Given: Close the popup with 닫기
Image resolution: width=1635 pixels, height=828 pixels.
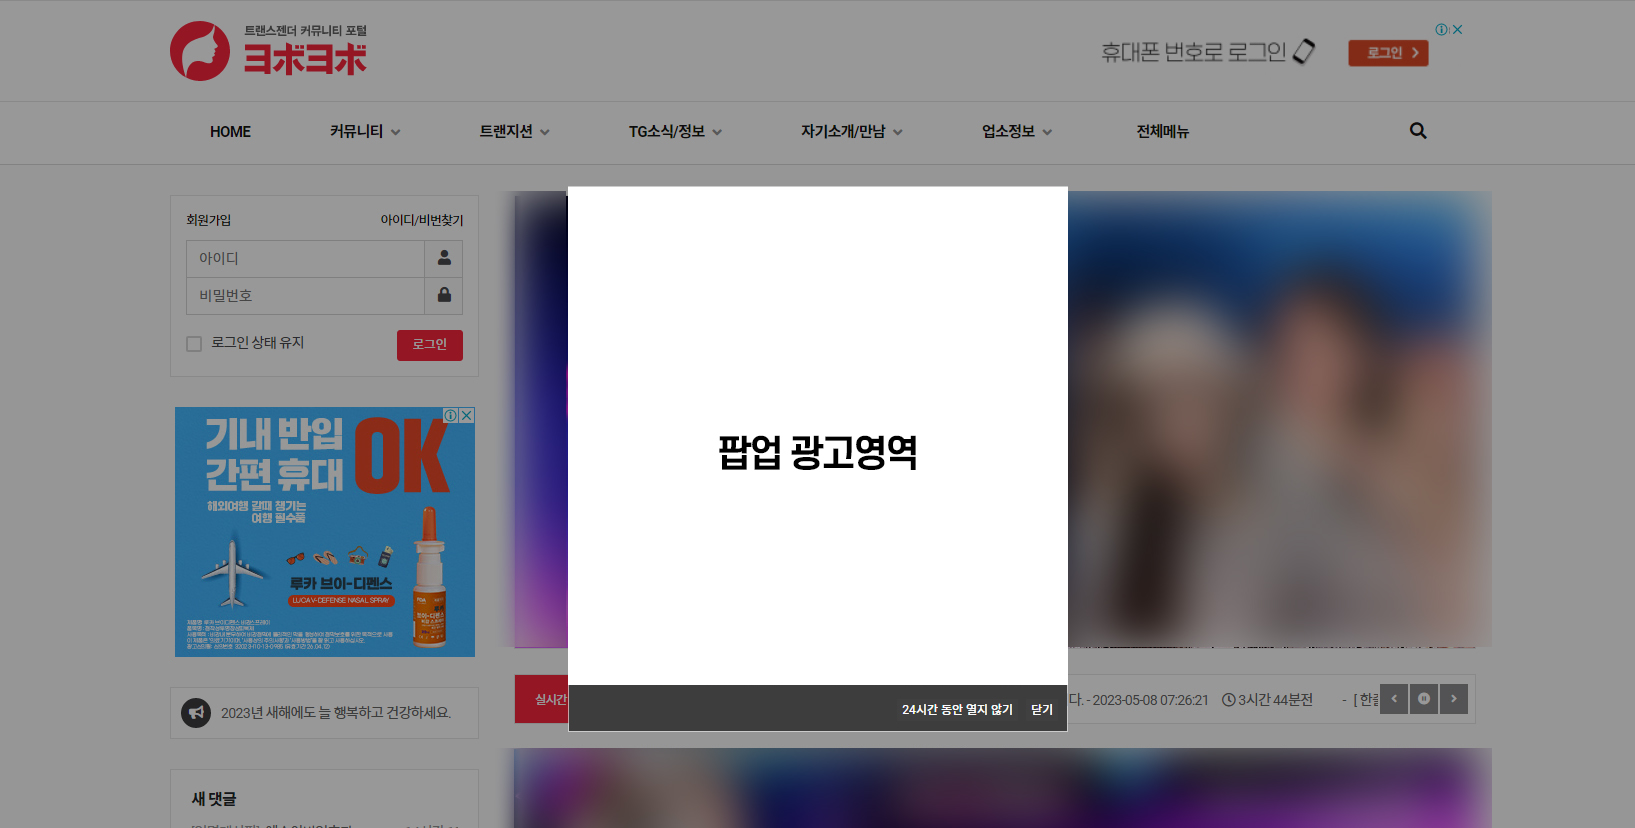Looking at the screenshot, I should coord(1042,709).
